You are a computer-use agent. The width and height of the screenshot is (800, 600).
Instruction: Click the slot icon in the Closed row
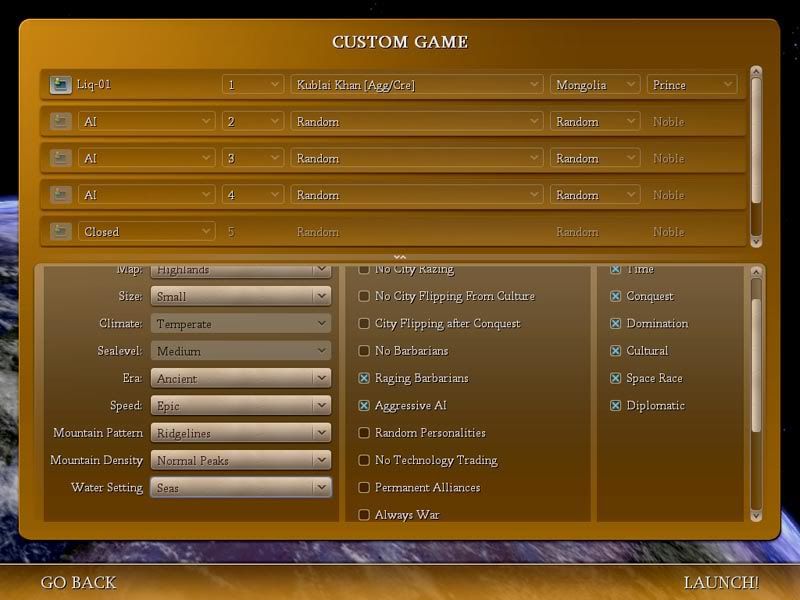pos(60,232)
